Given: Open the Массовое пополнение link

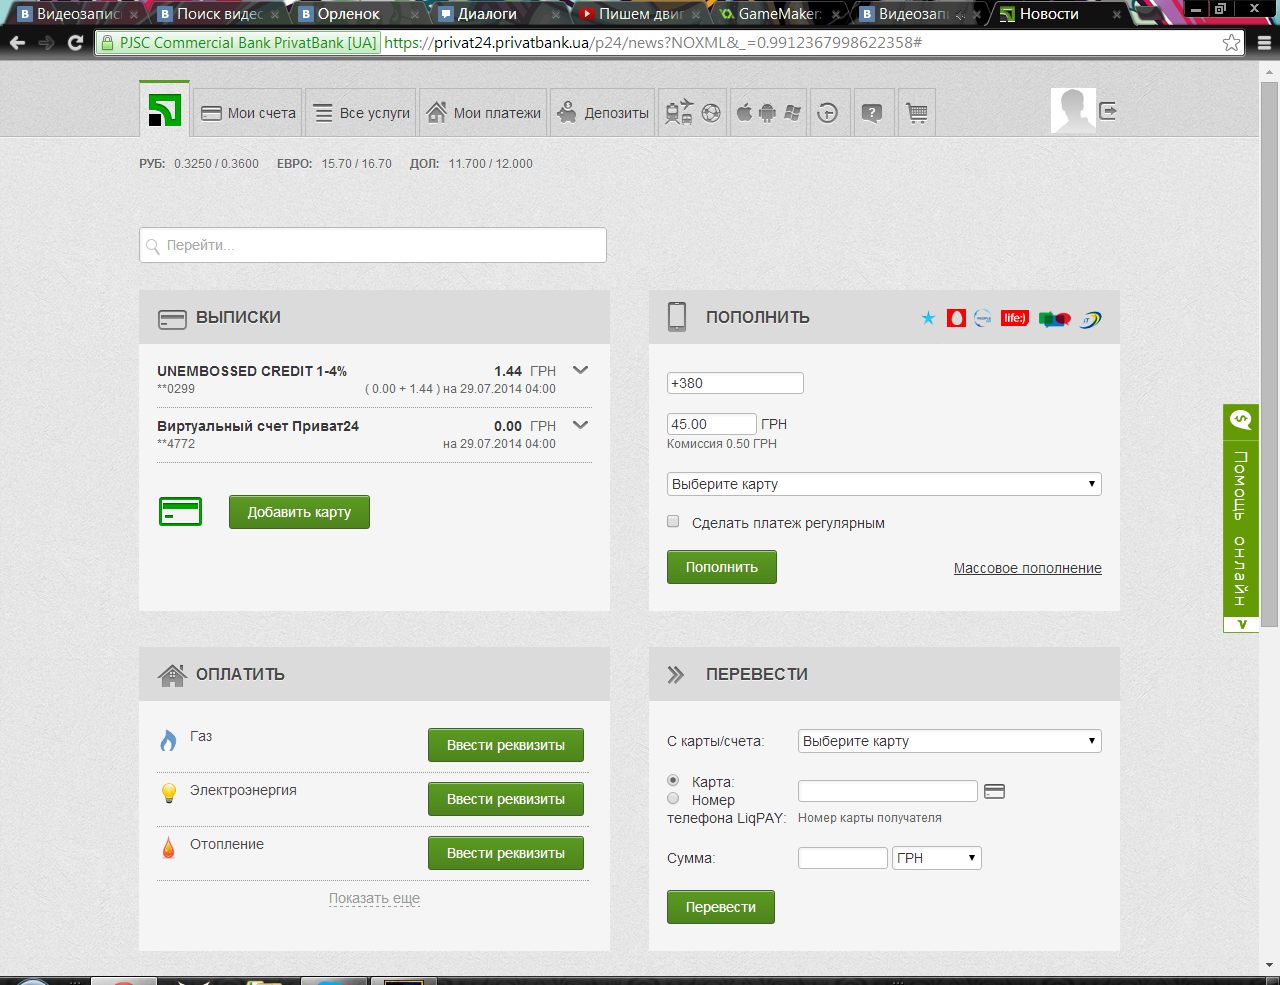Looking at the screenshot, I should point(1028,568).
